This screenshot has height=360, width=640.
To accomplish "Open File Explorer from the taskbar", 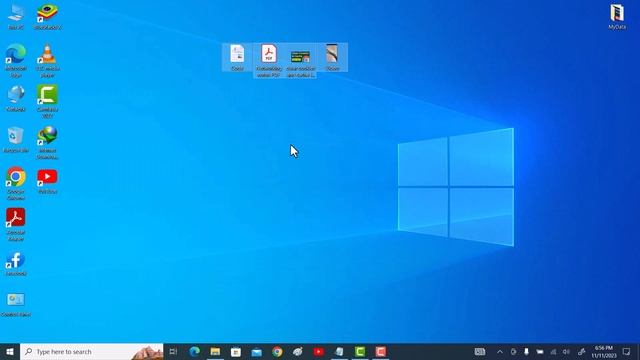I will click(x=215, y=351).
